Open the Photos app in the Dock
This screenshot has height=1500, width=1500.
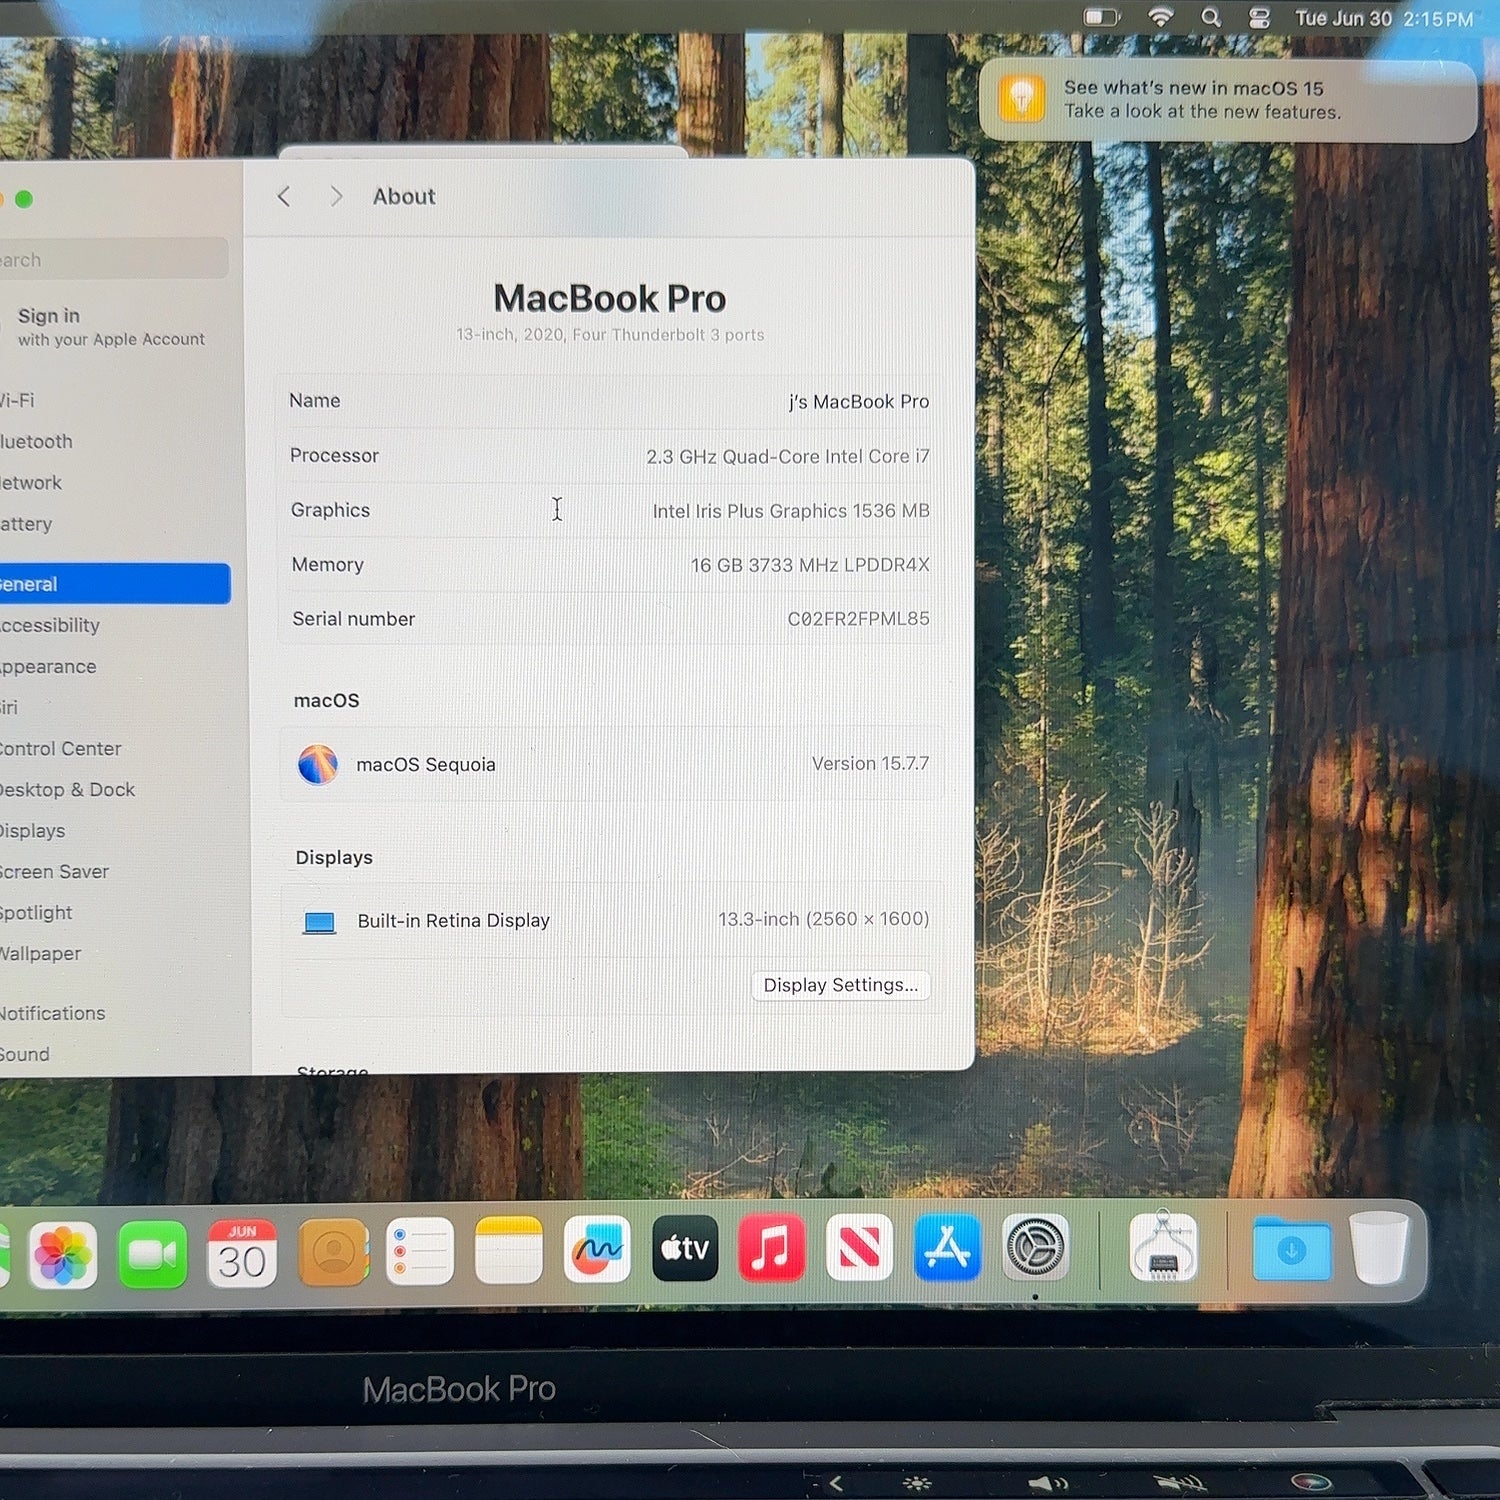point(63,1254)
